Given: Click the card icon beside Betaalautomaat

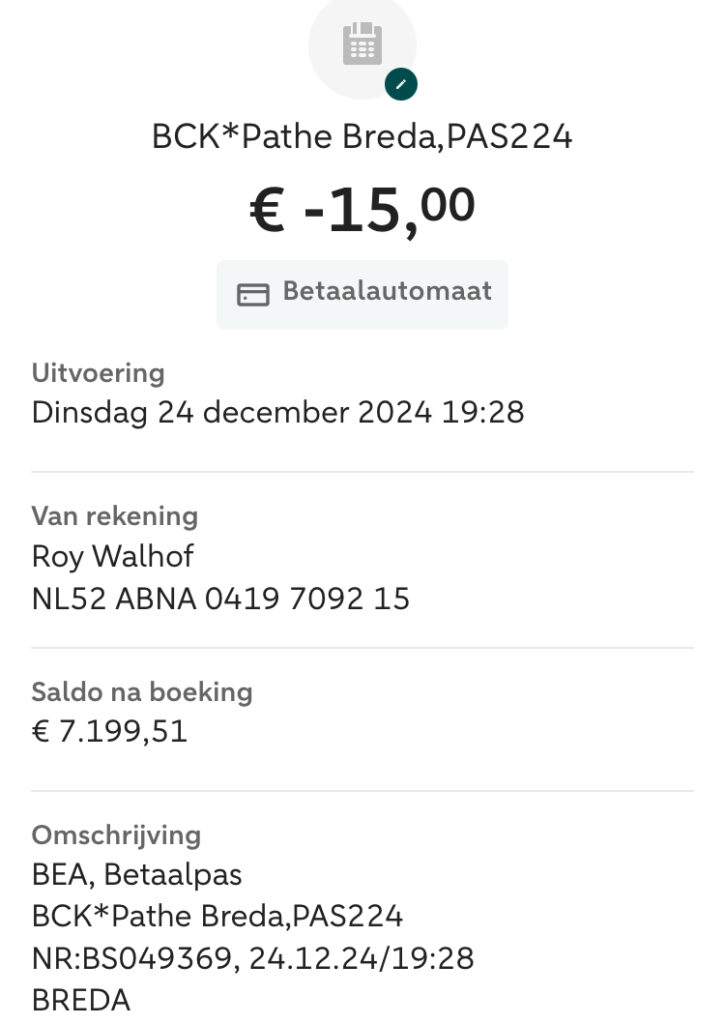Looking at the screenshot, I should tap(253, 294).
